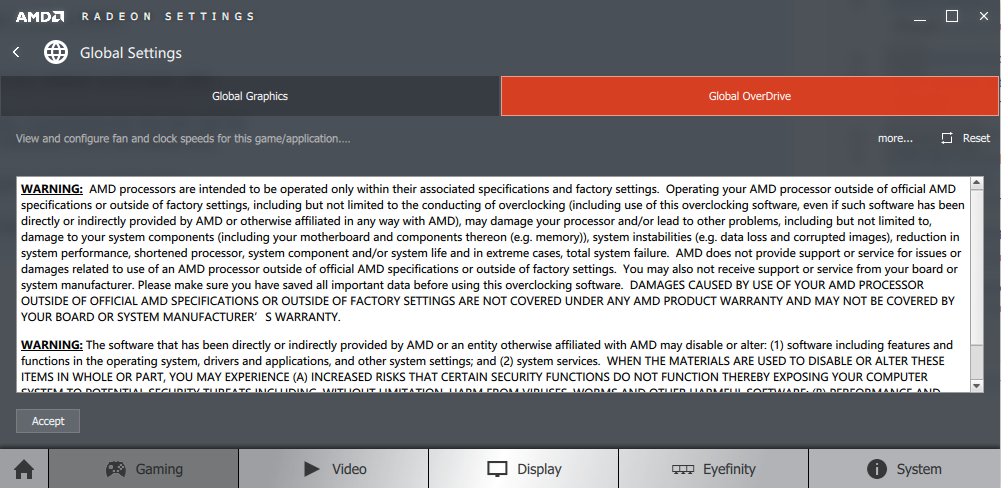Click the second underlined WARNING: heading

pos(52,345)
